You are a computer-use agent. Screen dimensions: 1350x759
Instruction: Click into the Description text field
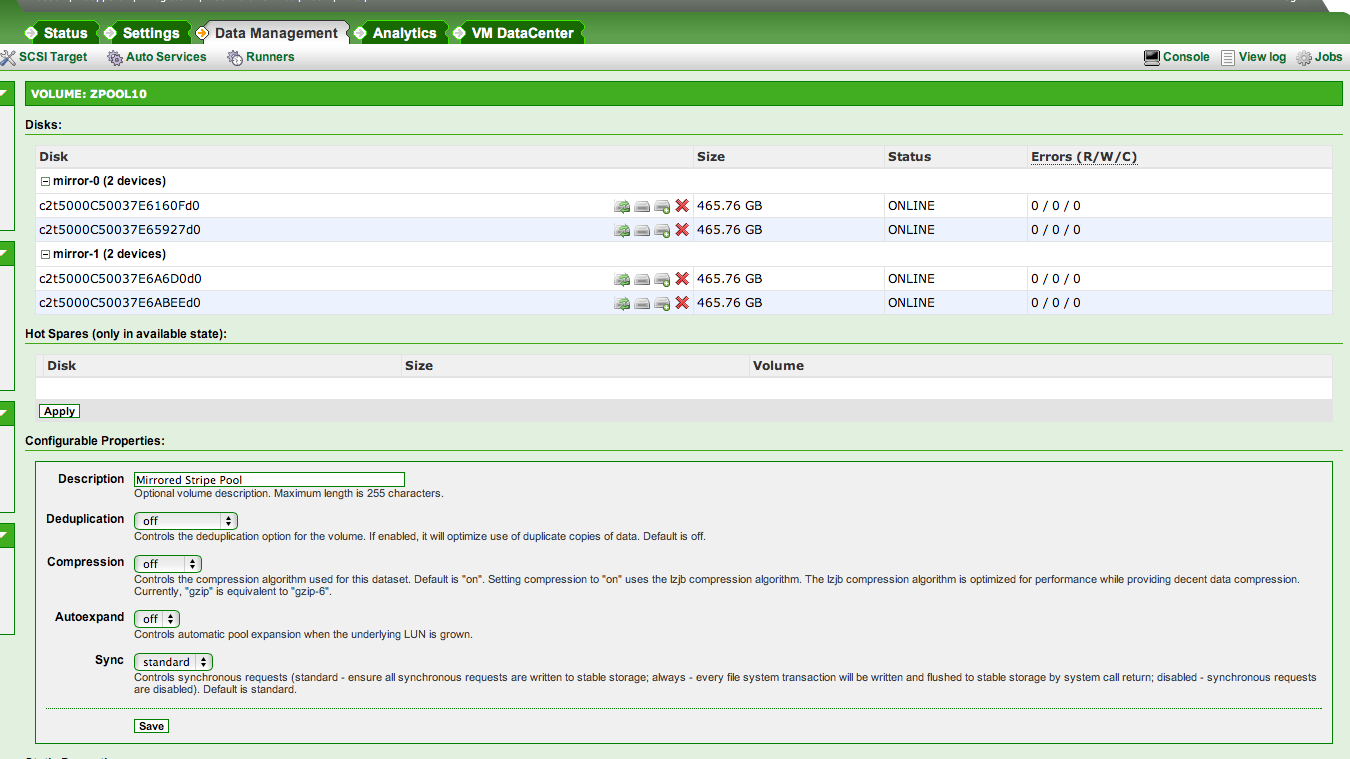click(269, 480)
